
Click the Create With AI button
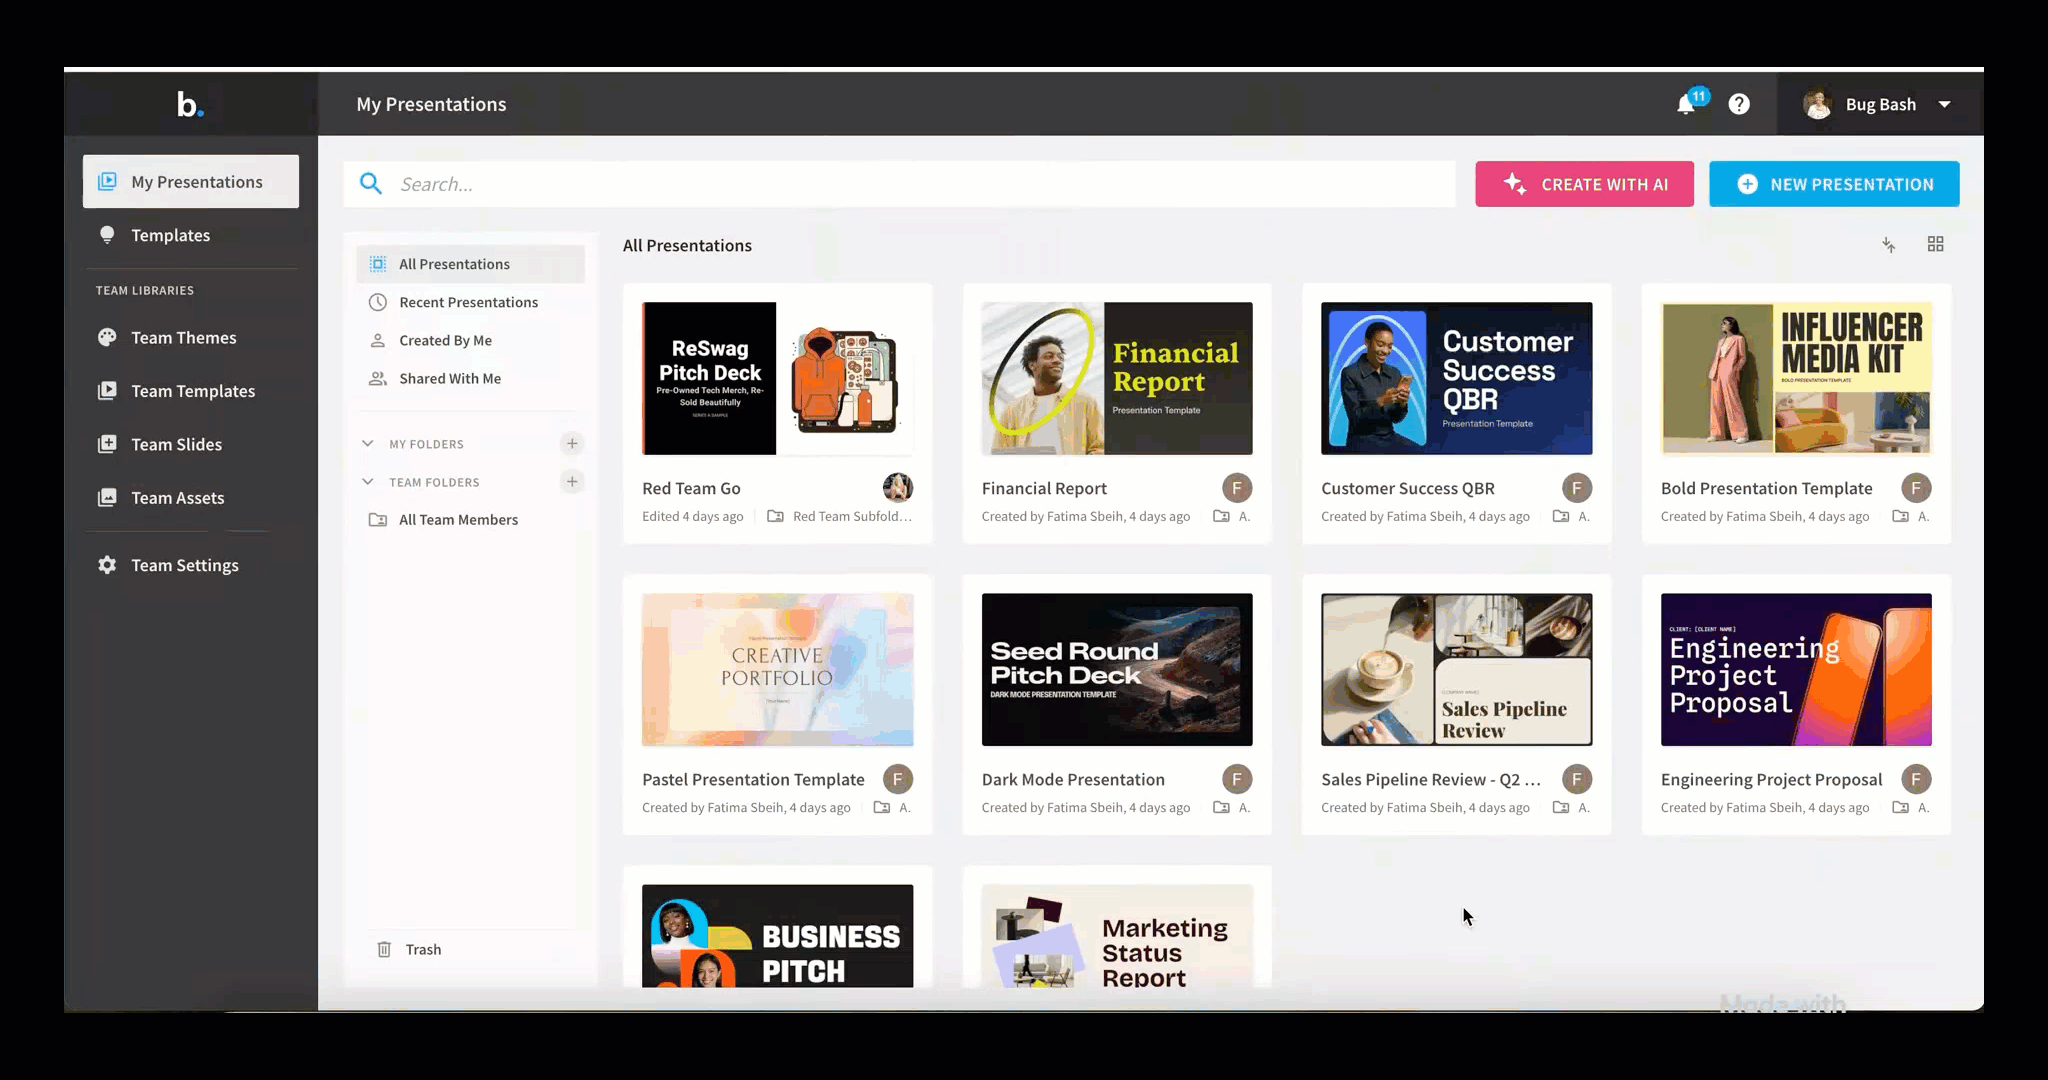click(x=1584, y=184)
